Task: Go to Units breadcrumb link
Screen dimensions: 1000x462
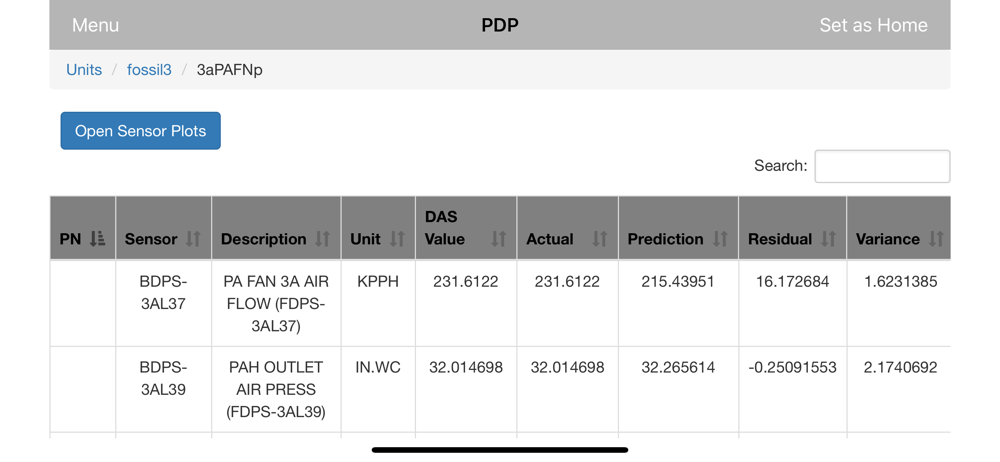Action: [84, 70]
